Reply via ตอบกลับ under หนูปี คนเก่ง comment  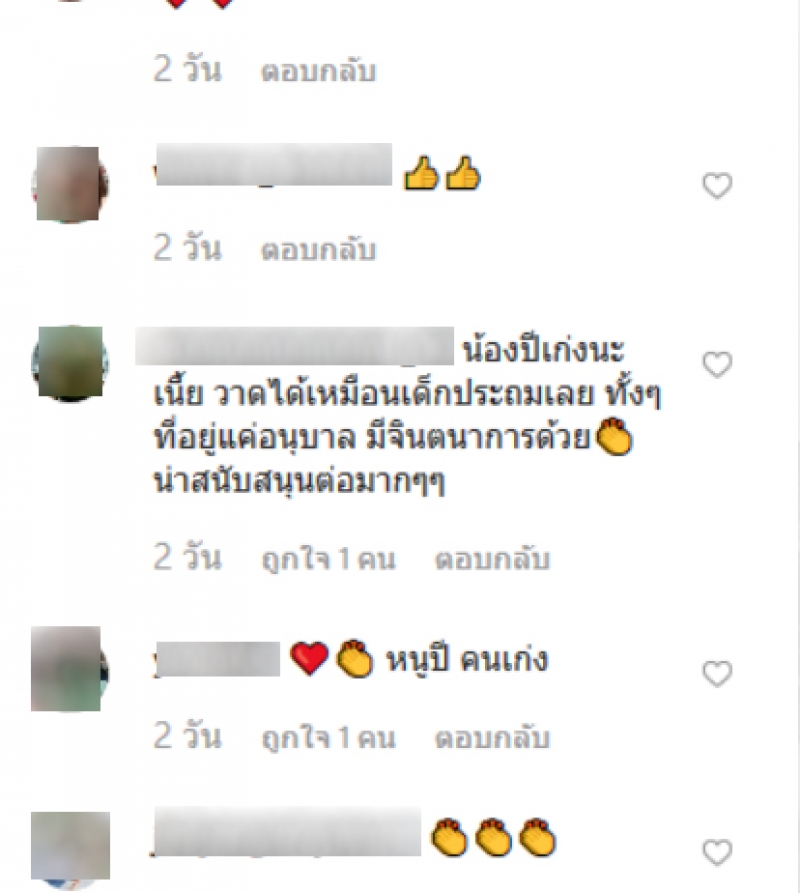click(x=493, y=738)
